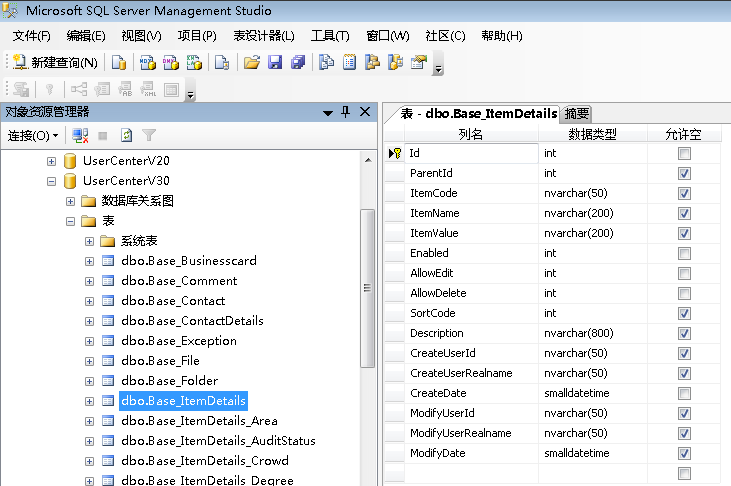The image size is (731, 486).
Task: Expand the 系统表 folder
Action: 90,242
